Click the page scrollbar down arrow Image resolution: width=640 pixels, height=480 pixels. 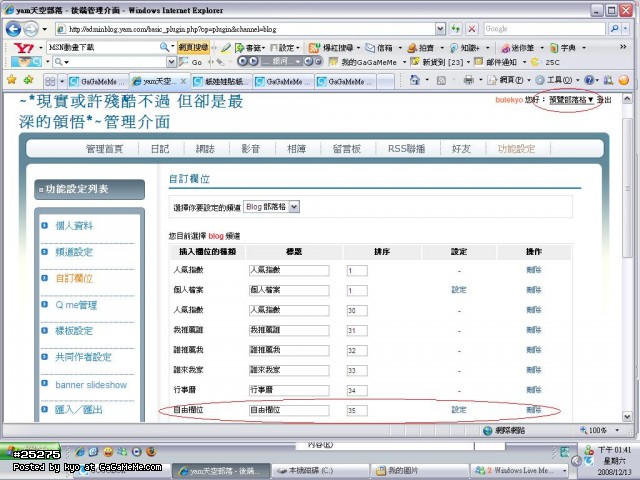pyautogui.click(x=627, y=416)
